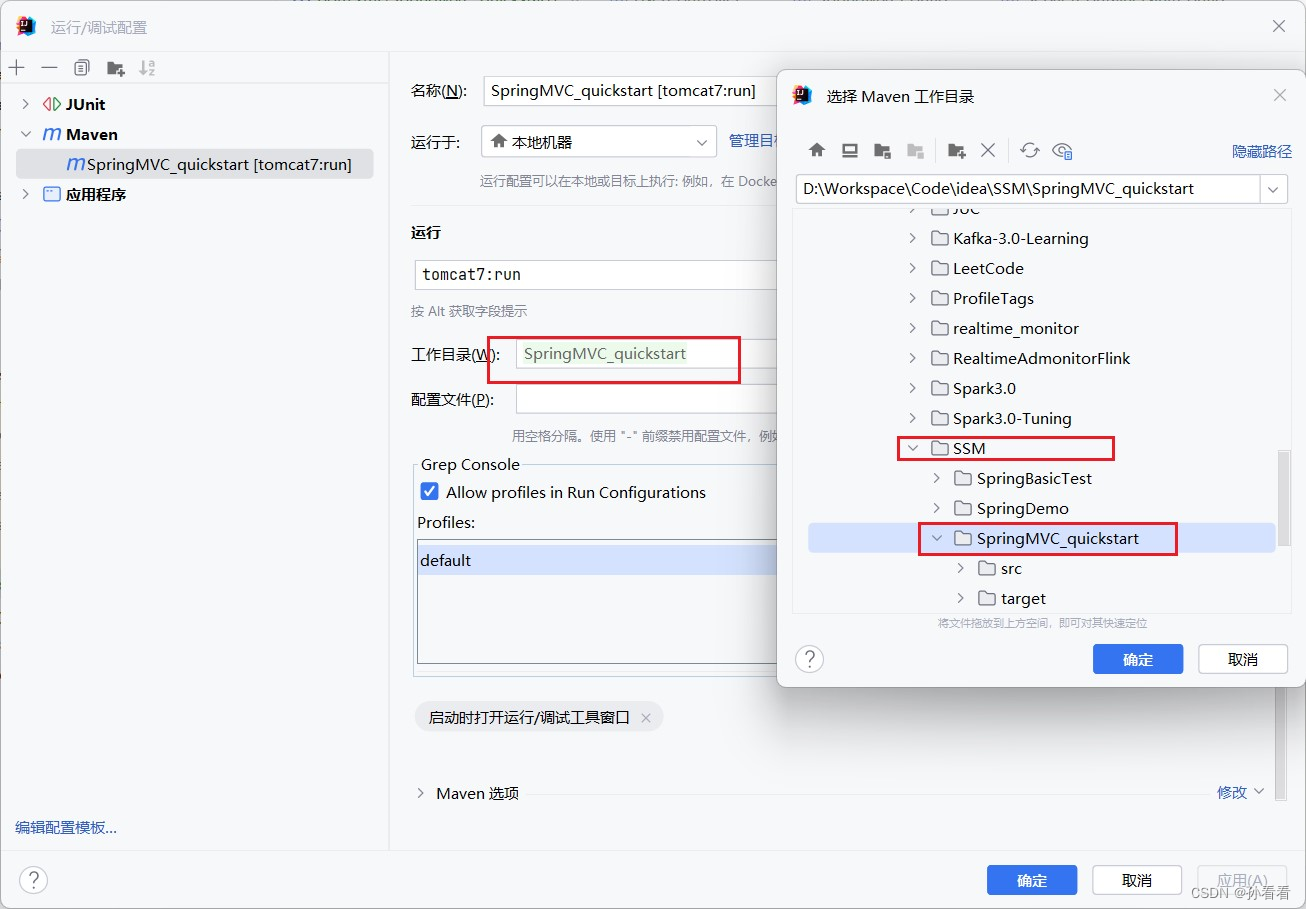Select the LeetCode folder

[988, 268]
